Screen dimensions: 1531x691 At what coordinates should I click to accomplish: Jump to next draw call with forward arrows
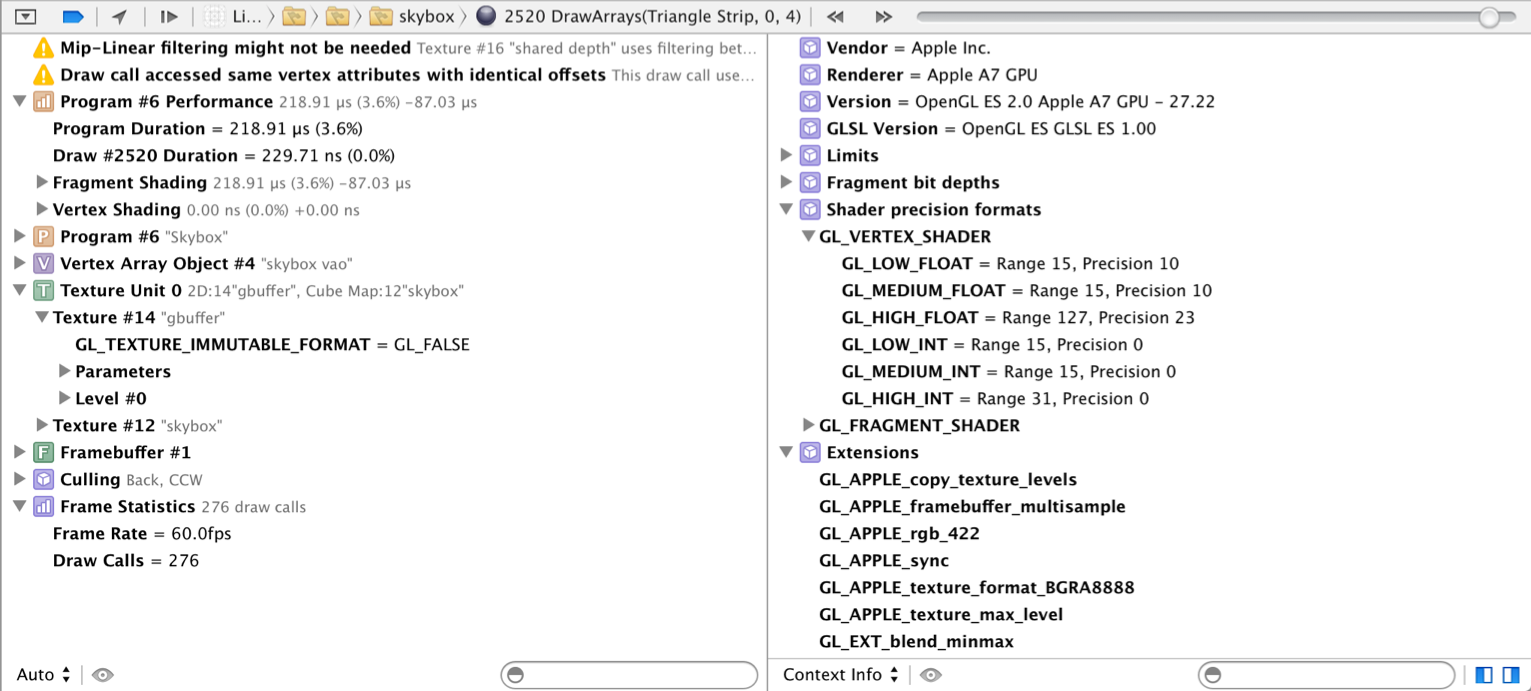[883, 16]
